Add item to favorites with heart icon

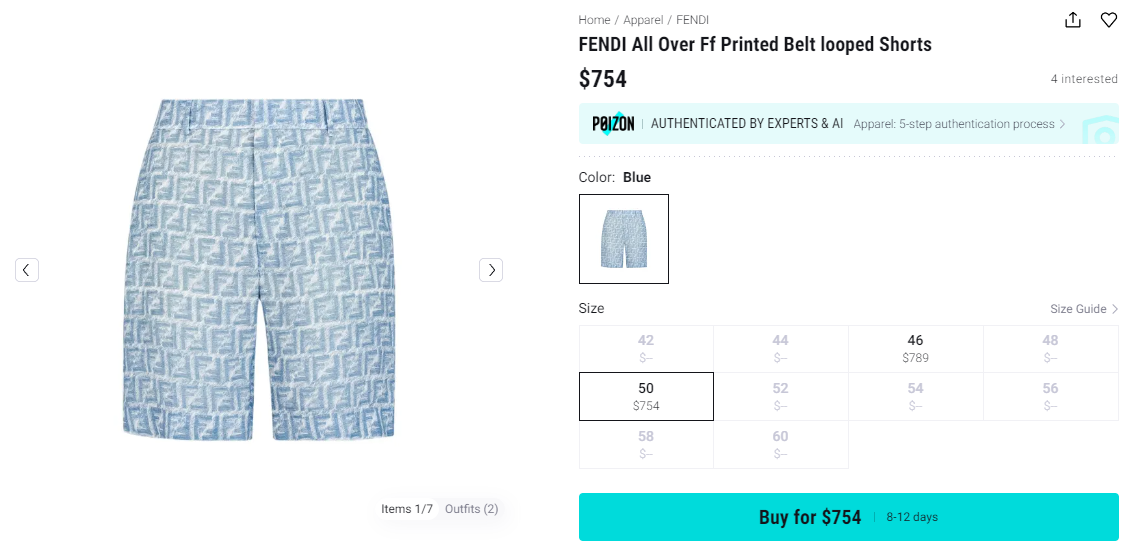click(1109, 20)
